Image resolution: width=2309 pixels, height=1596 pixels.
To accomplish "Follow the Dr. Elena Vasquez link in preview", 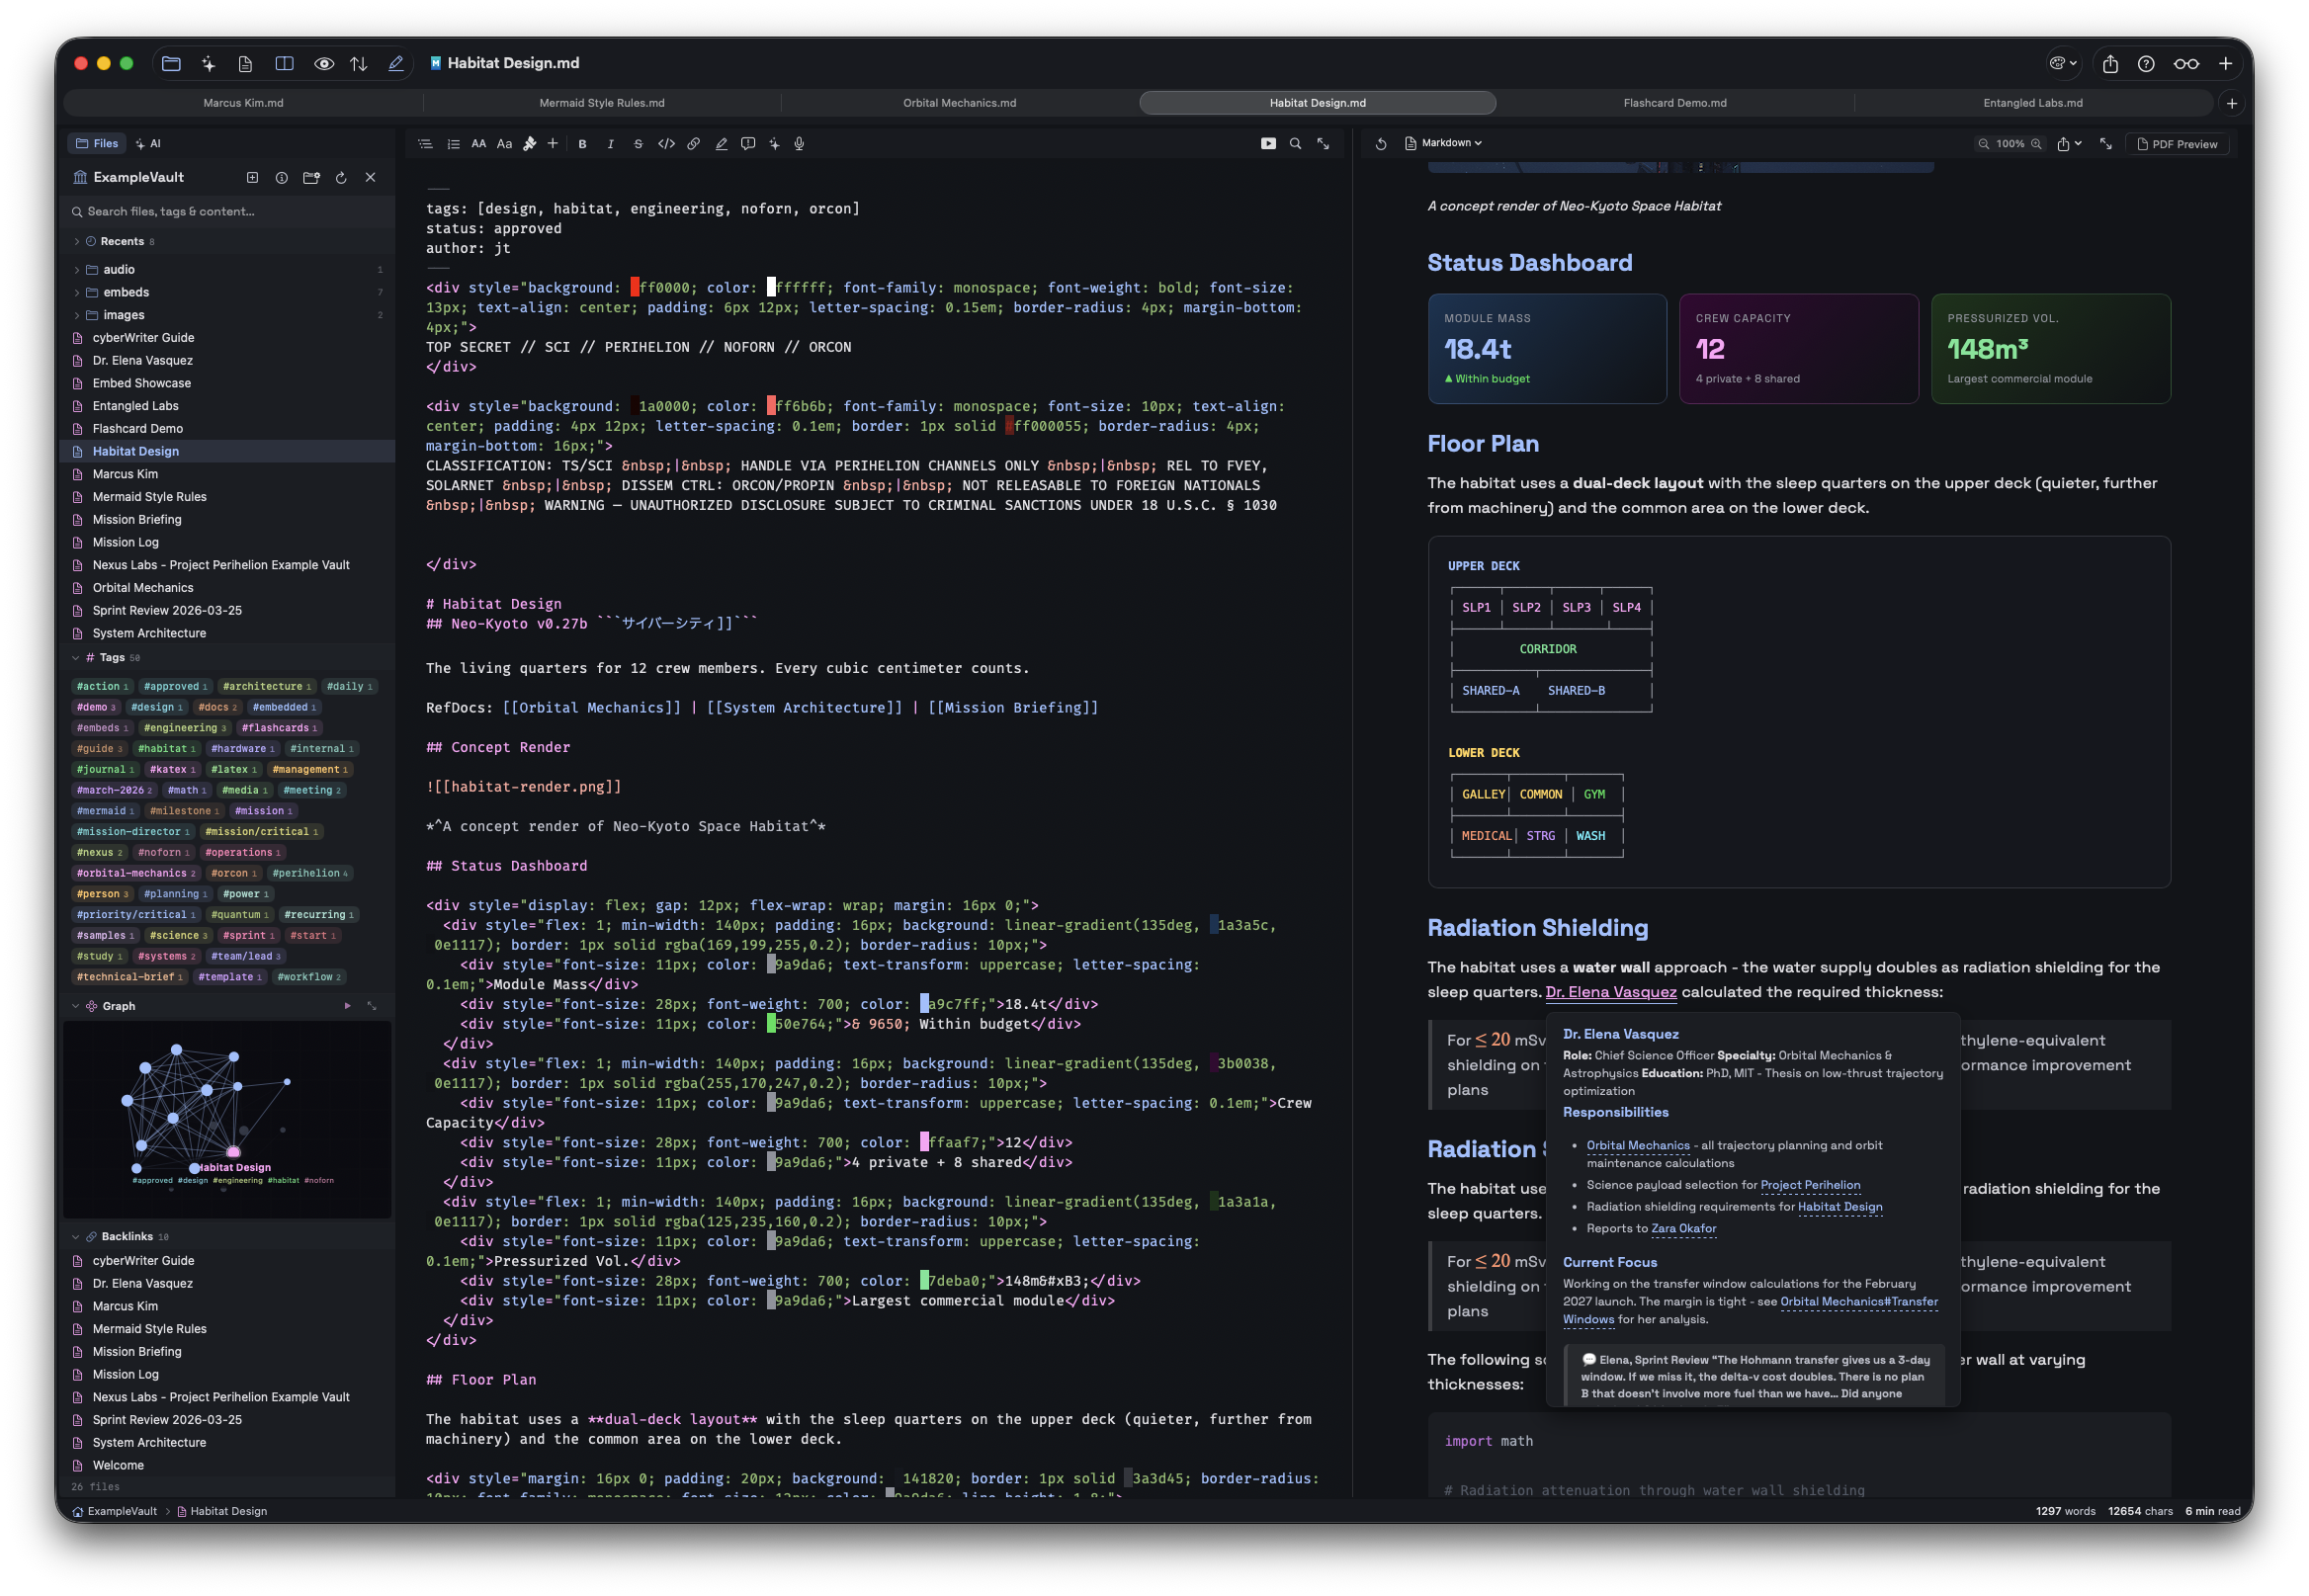I will [1610, 992].
